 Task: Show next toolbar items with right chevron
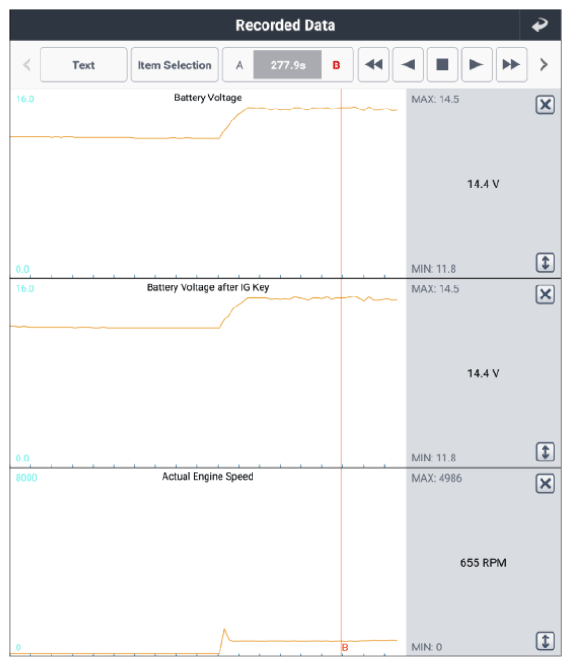tap(543, 65)
